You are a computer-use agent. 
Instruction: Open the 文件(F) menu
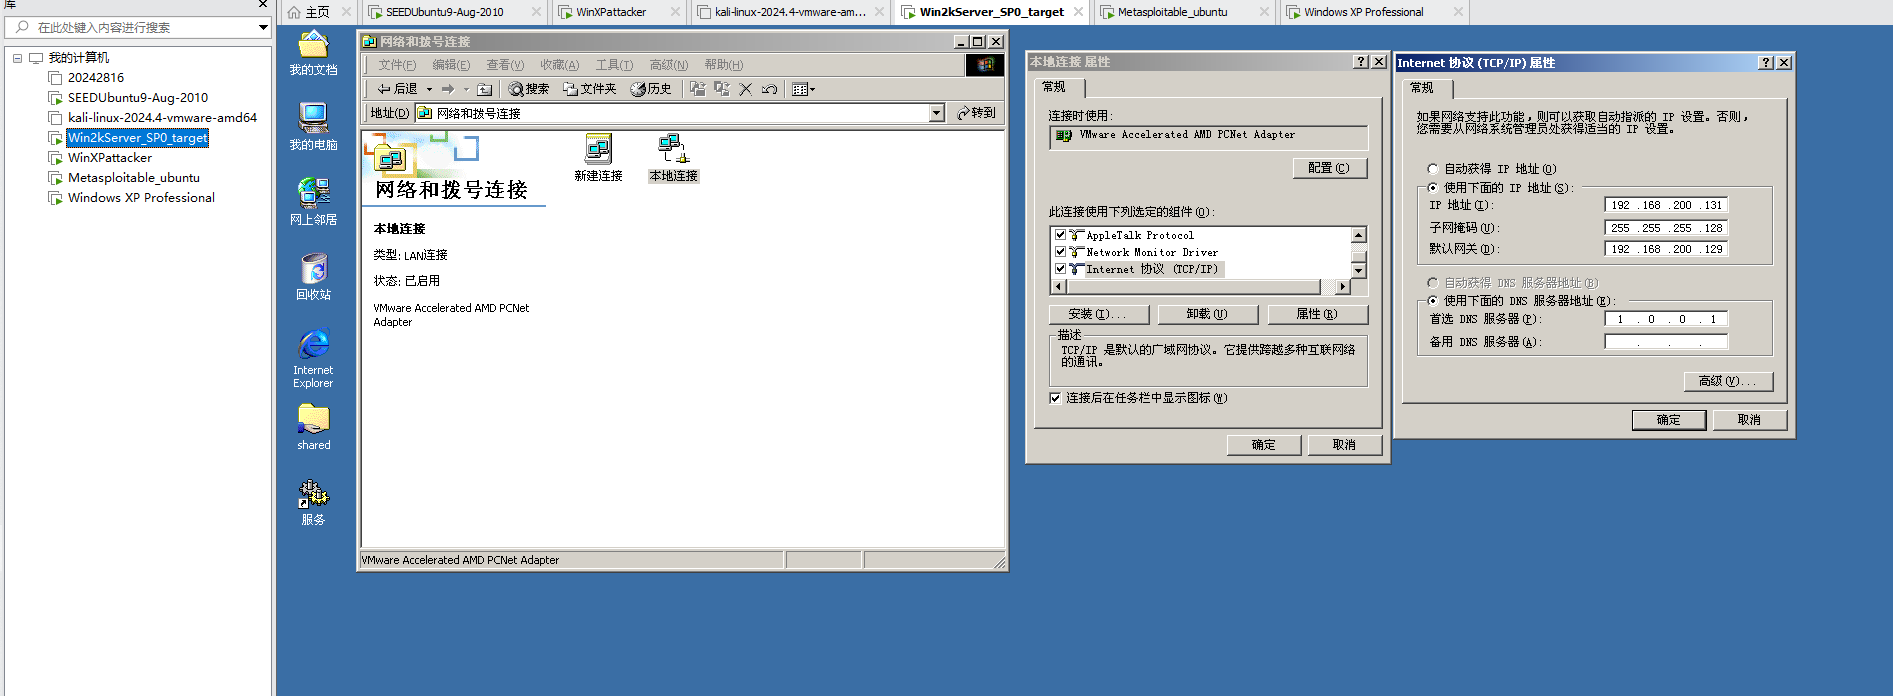pyautogui.click(x=397, y=65)
